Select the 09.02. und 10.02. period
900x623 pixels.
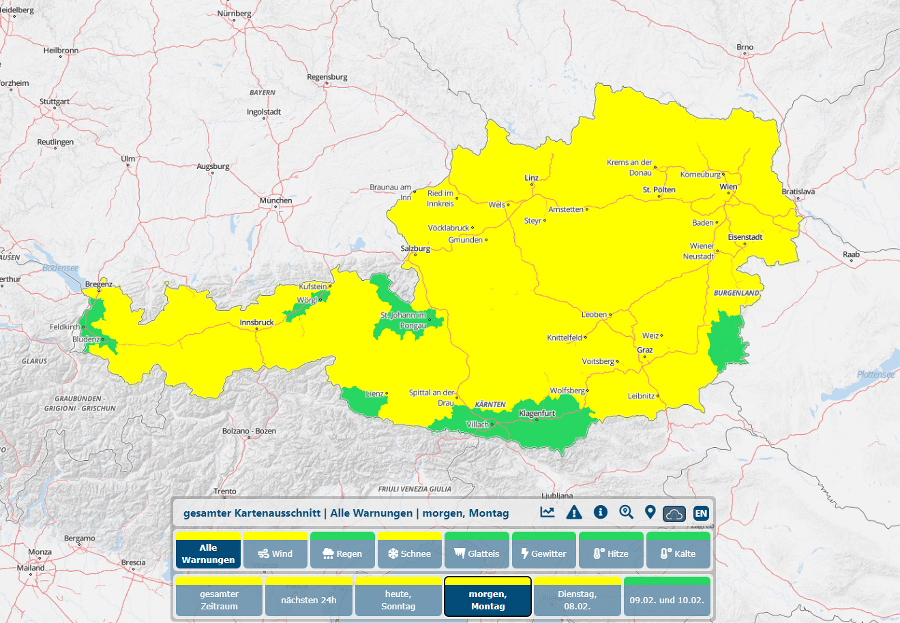[667, 597]
